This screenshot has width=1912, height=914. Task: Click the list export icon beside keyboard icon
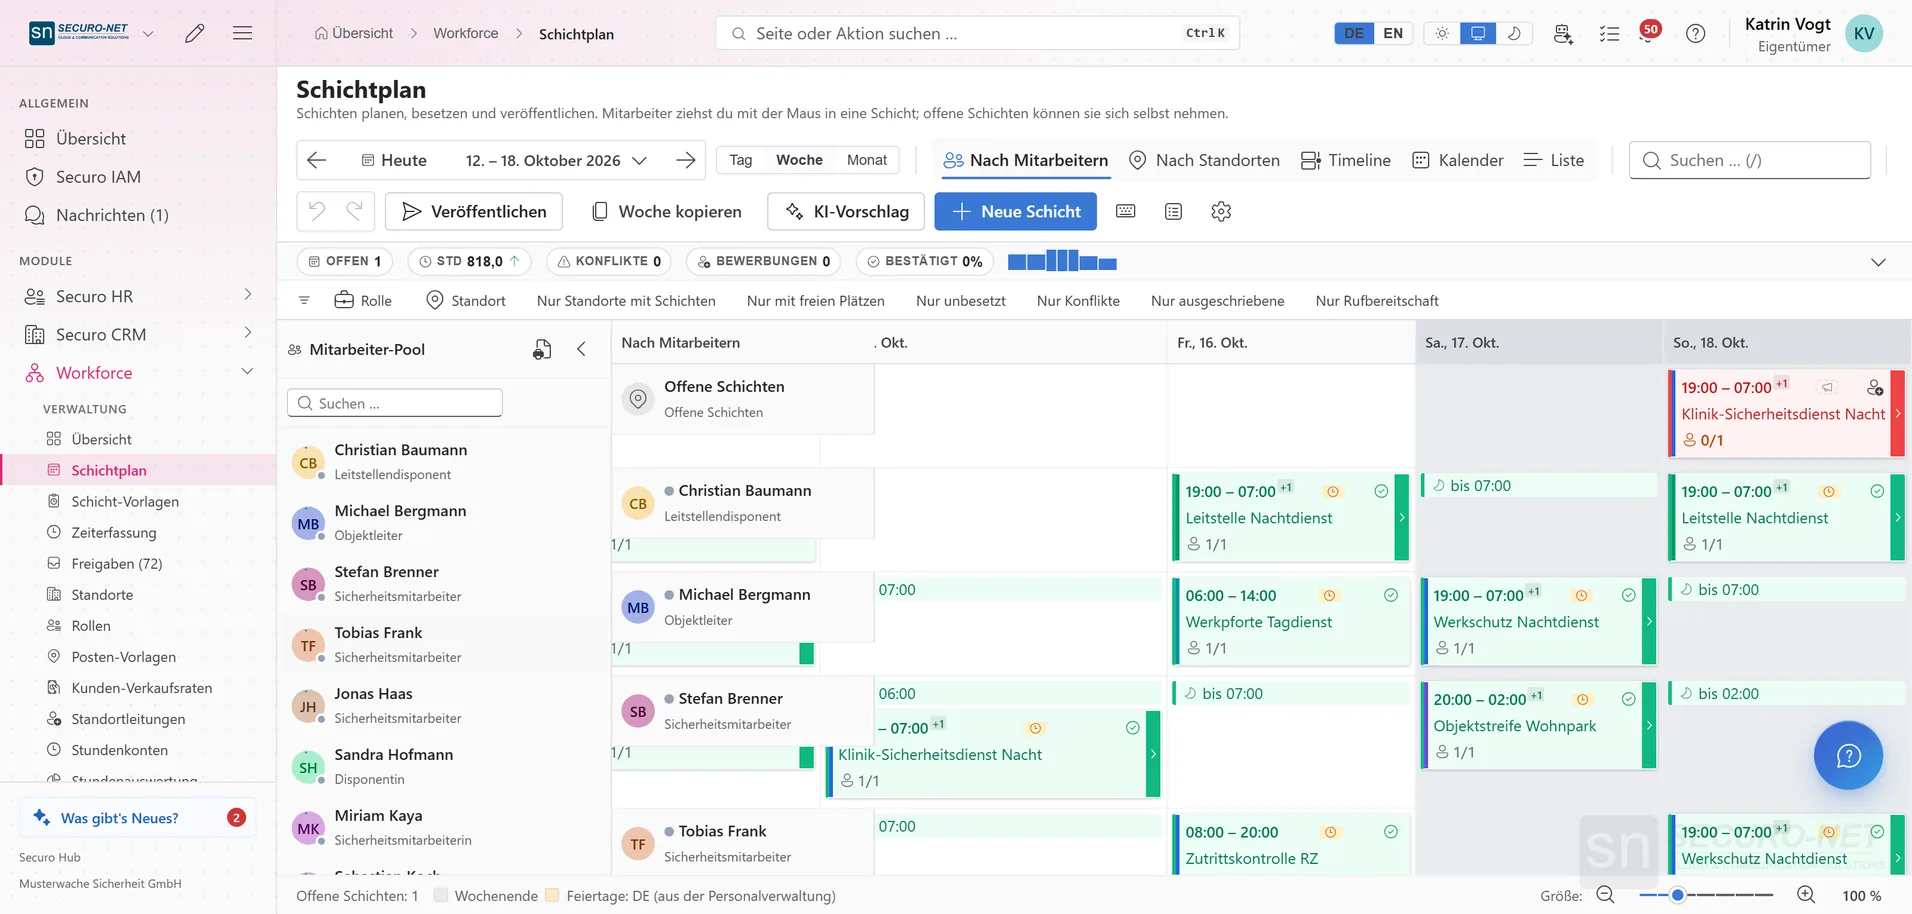click(x=1174, y=211)
